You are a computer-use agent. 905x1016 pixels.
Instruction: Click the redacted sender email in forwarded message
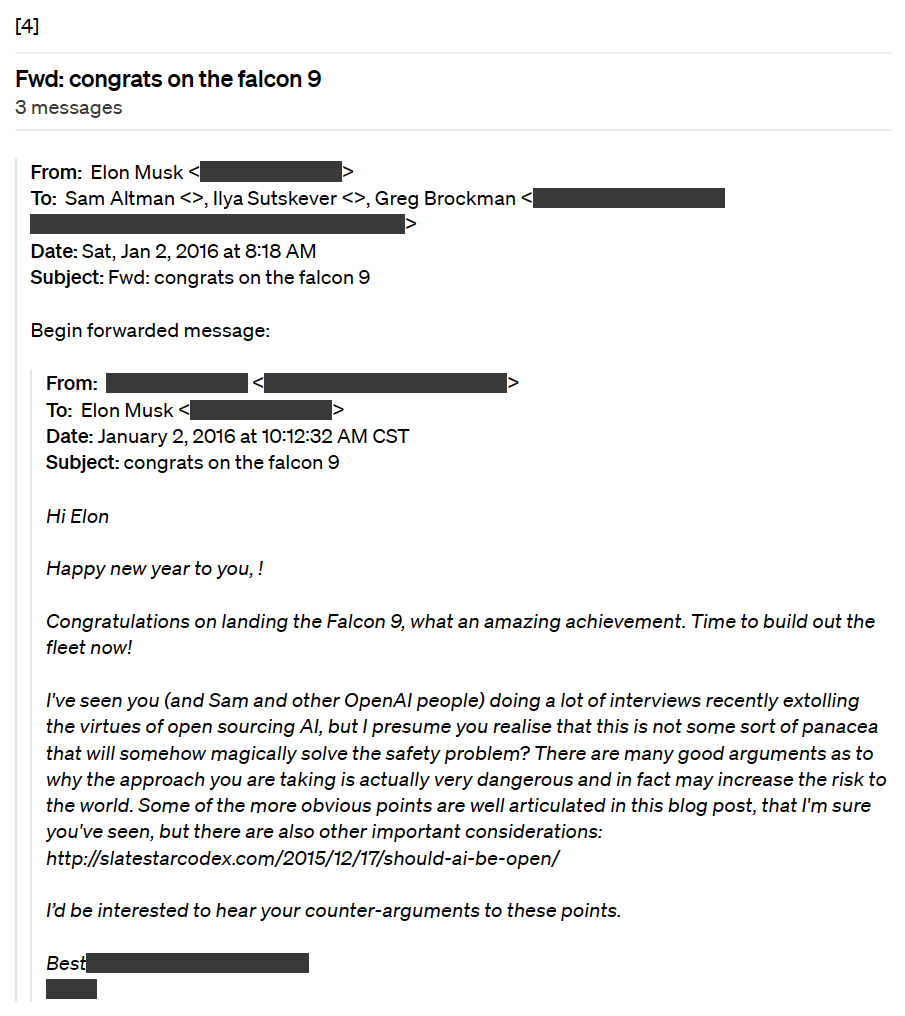(x=386, y=383)
